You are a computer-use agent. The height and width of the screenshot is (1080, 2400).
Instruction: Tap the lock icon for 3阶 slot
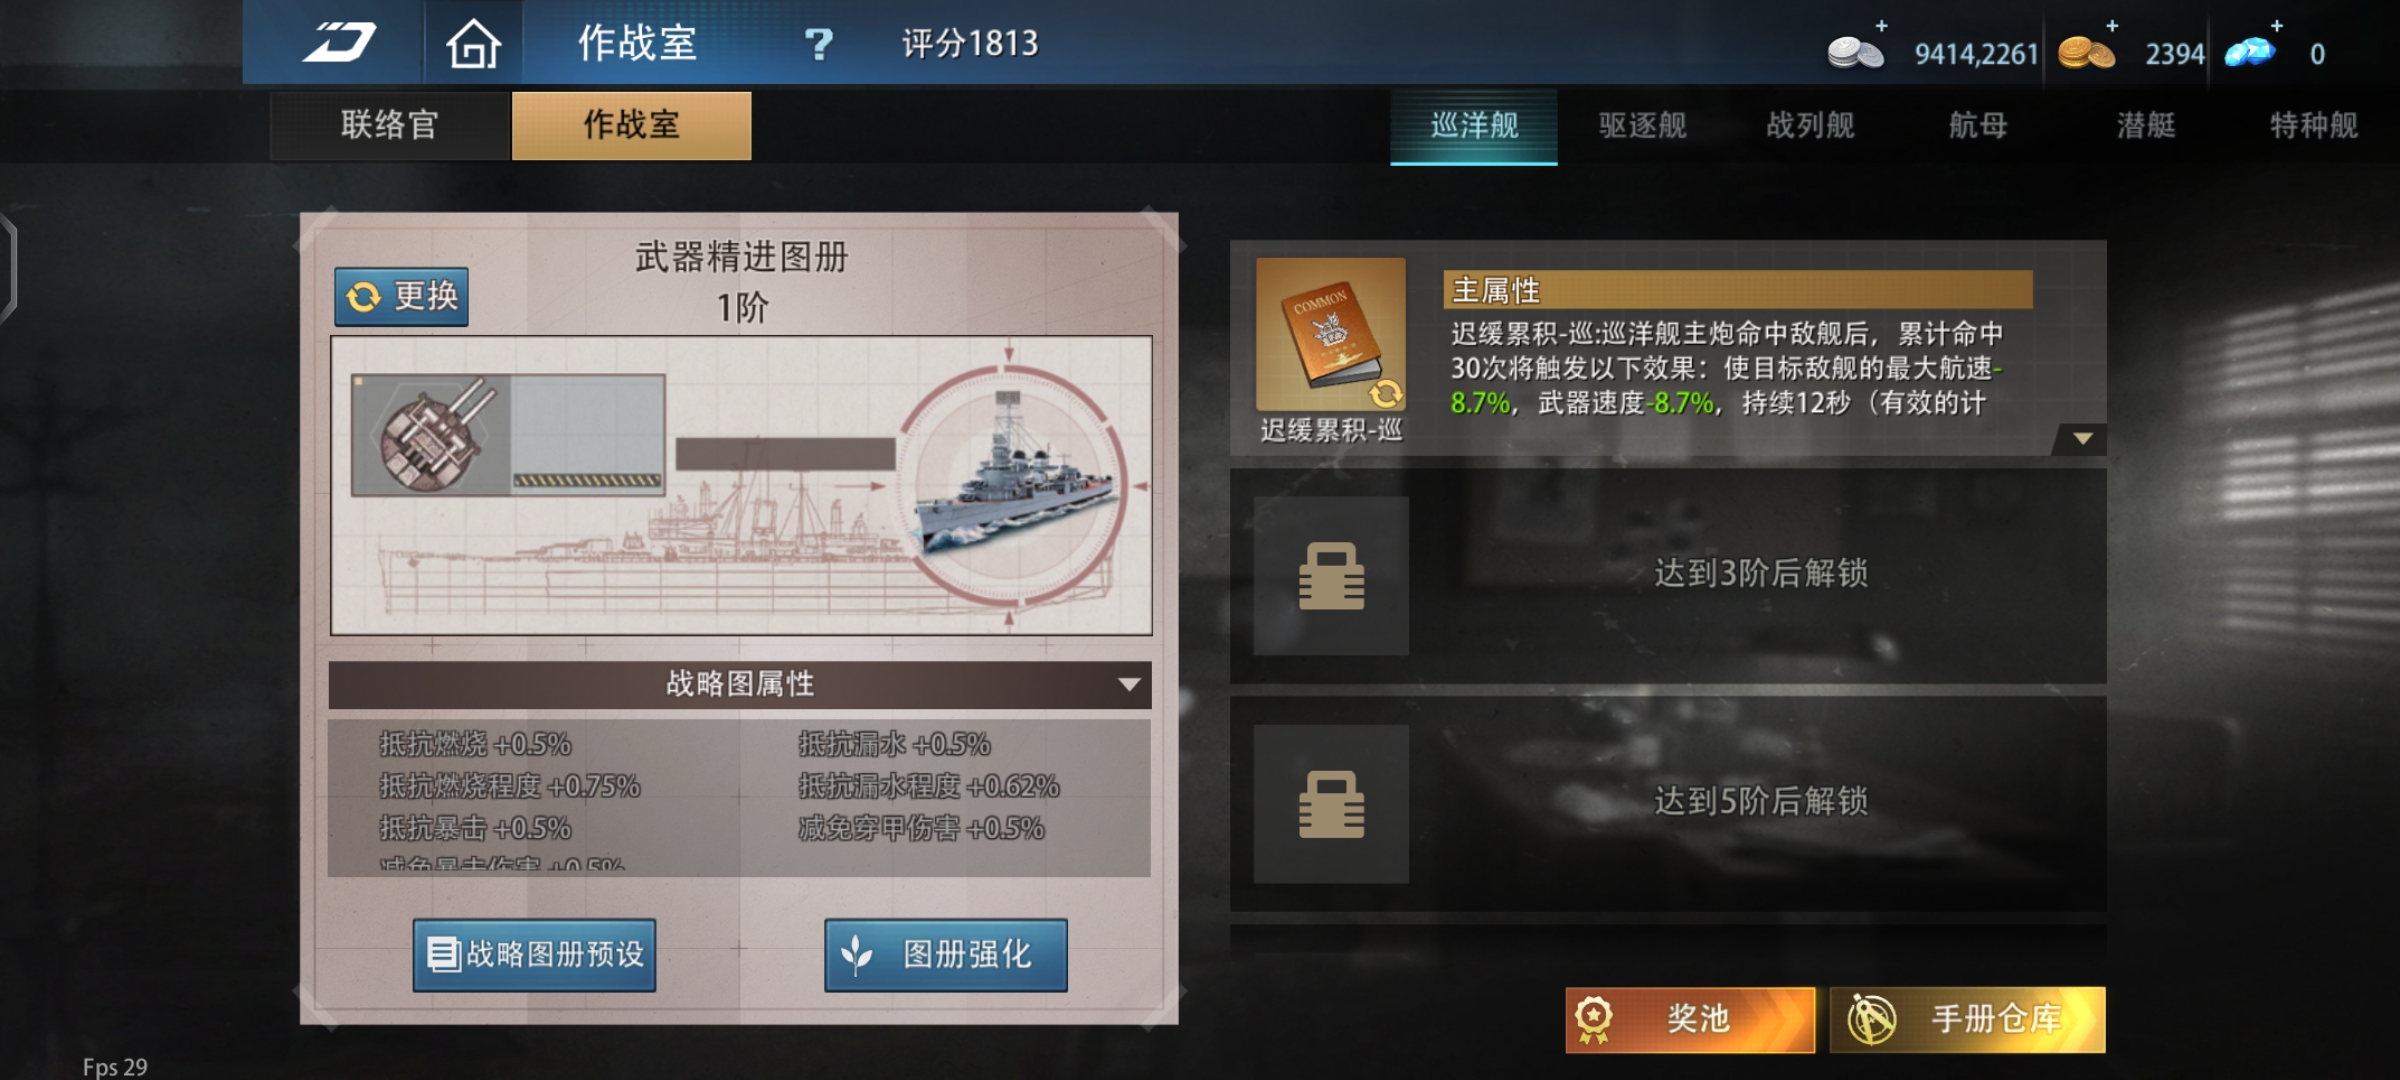pos(1331,576)
